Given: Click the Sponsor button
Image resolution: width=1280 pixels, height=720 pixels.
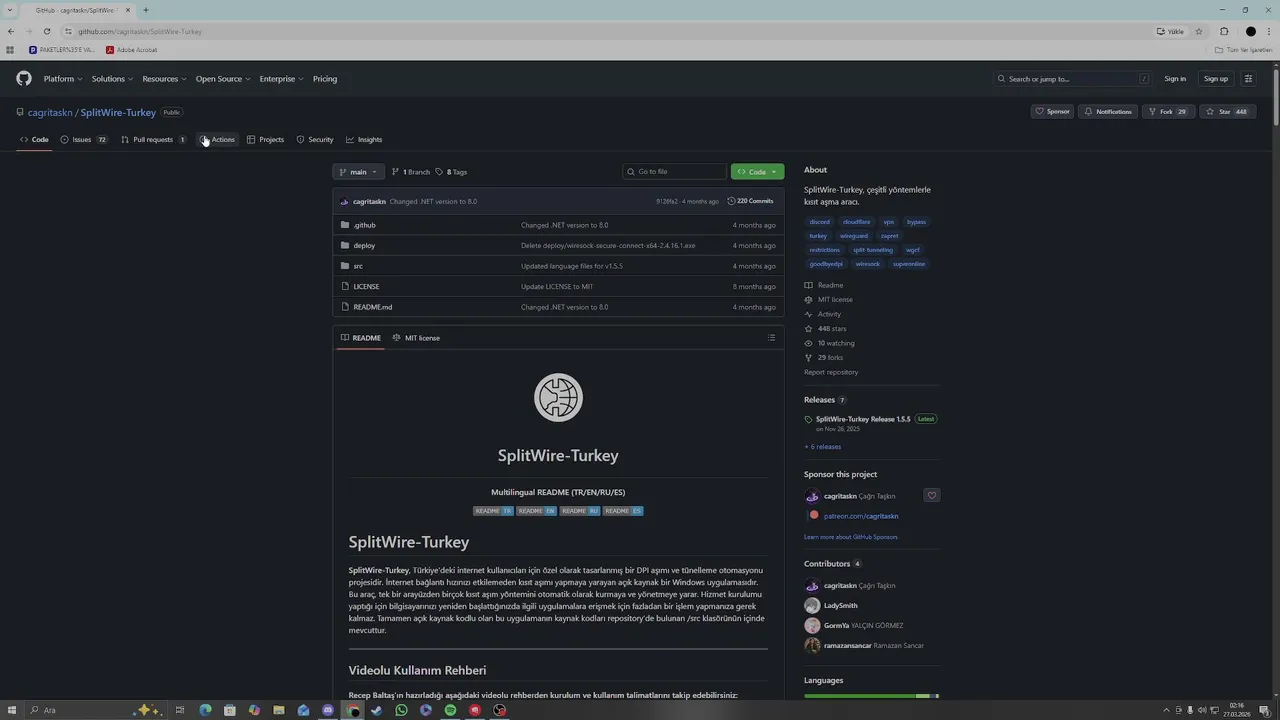Looking at the screenshot, I should pos(1052,112).
